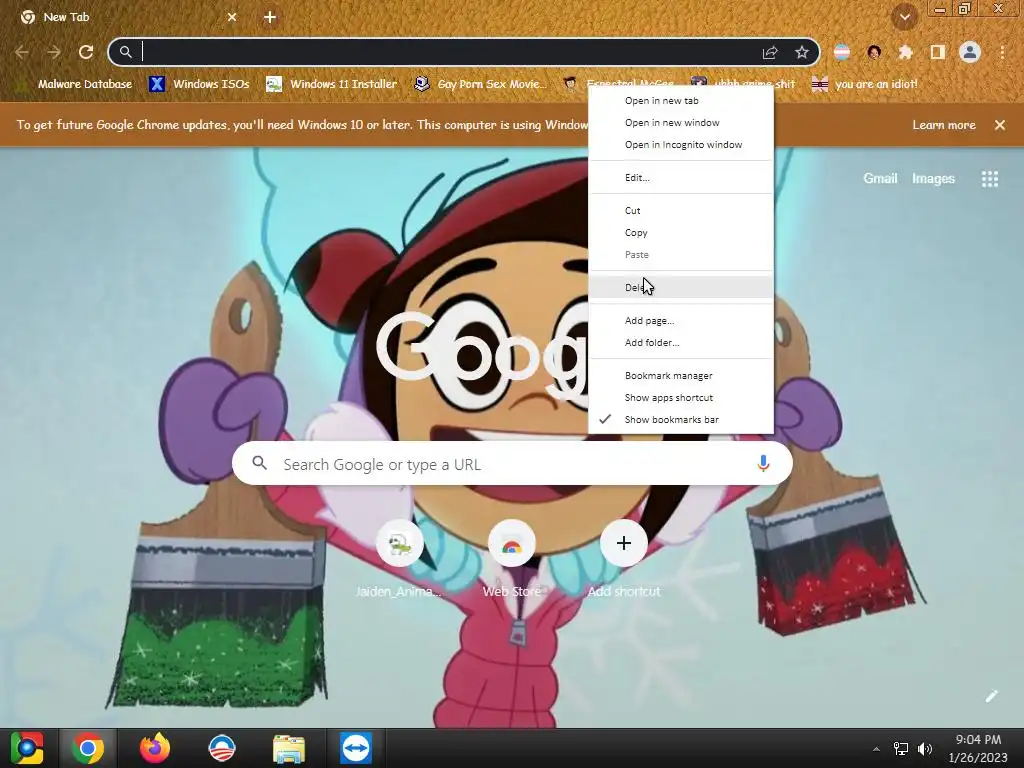Click the customize page pencil icon
1024x768 pixels.
click(x=991, y=696)
